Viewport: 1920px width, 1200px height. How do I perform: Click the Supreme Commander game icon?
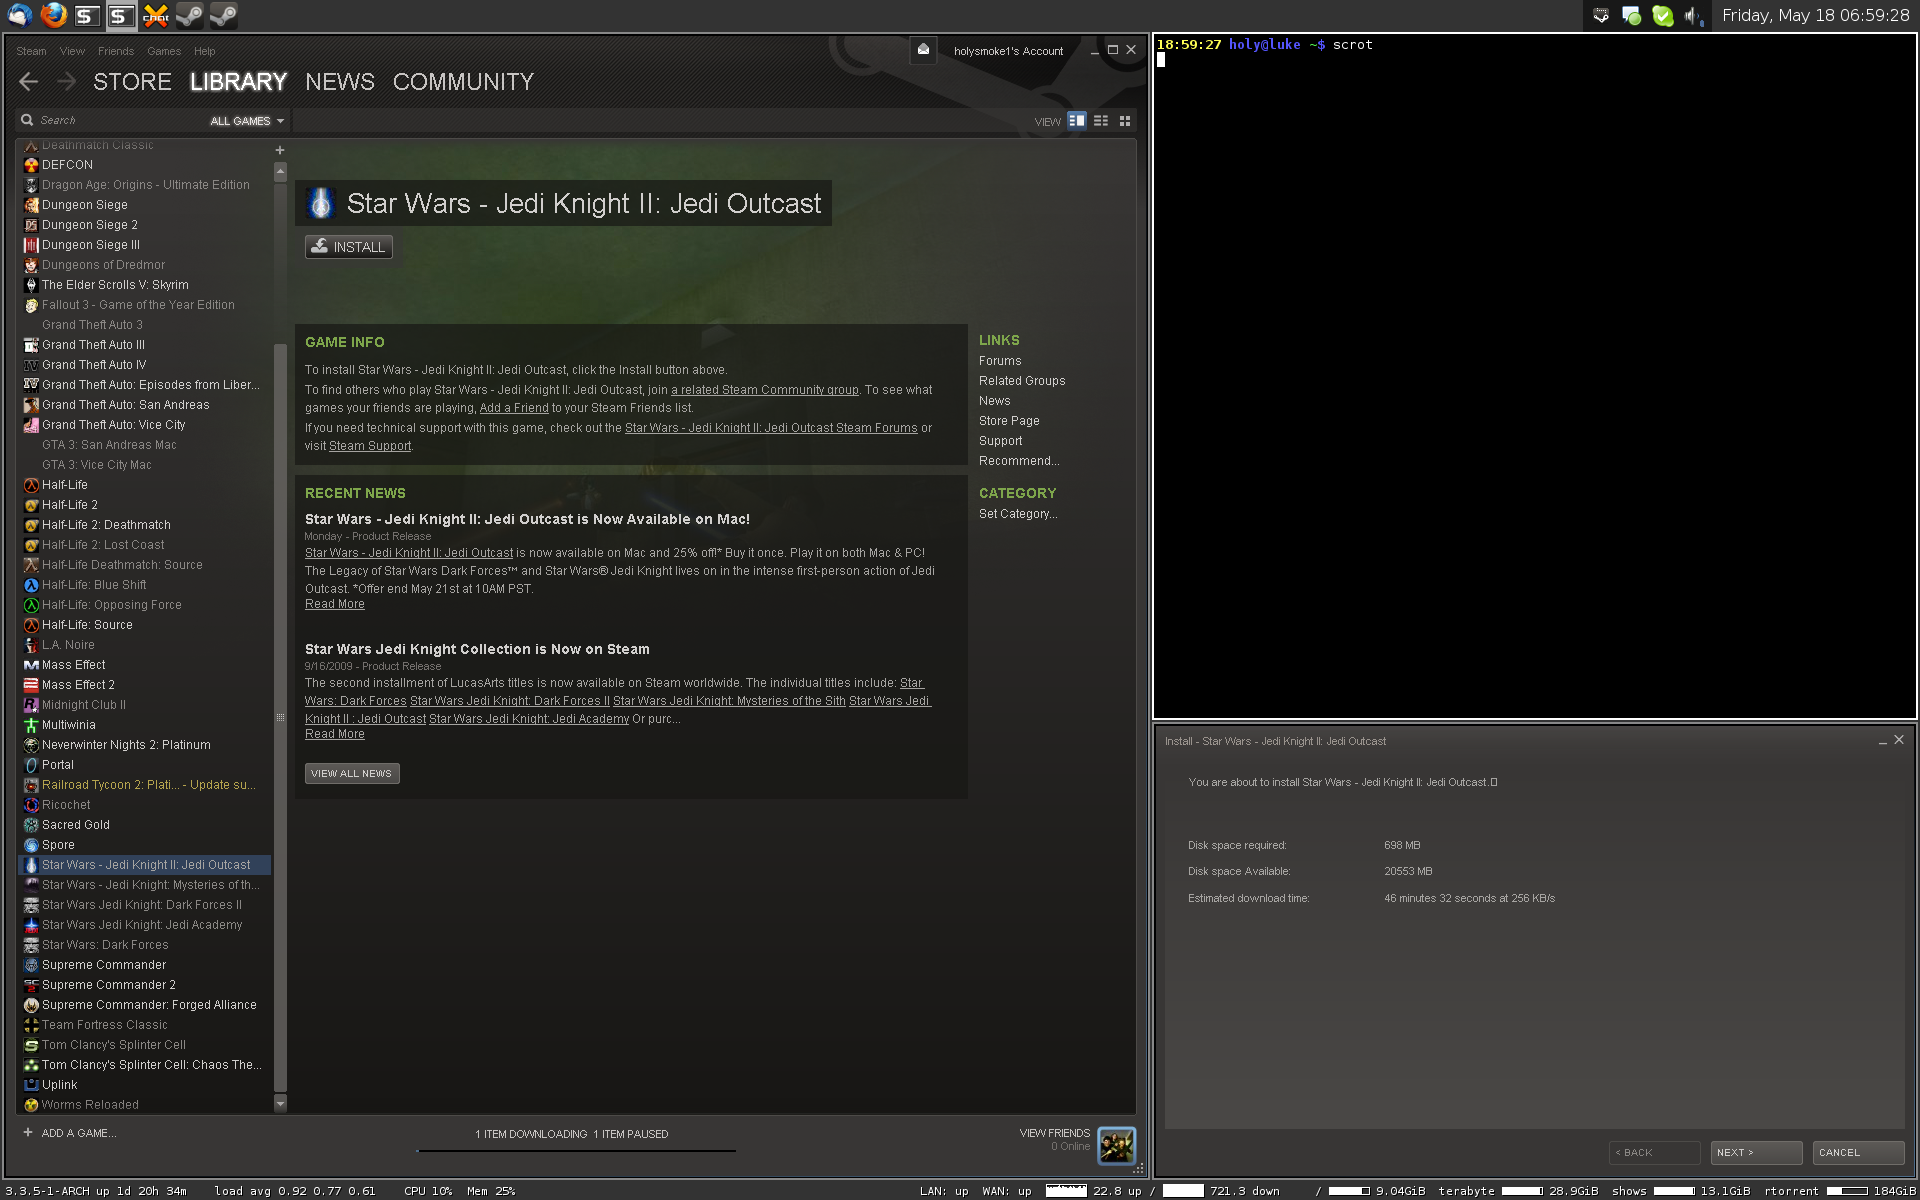31,965
